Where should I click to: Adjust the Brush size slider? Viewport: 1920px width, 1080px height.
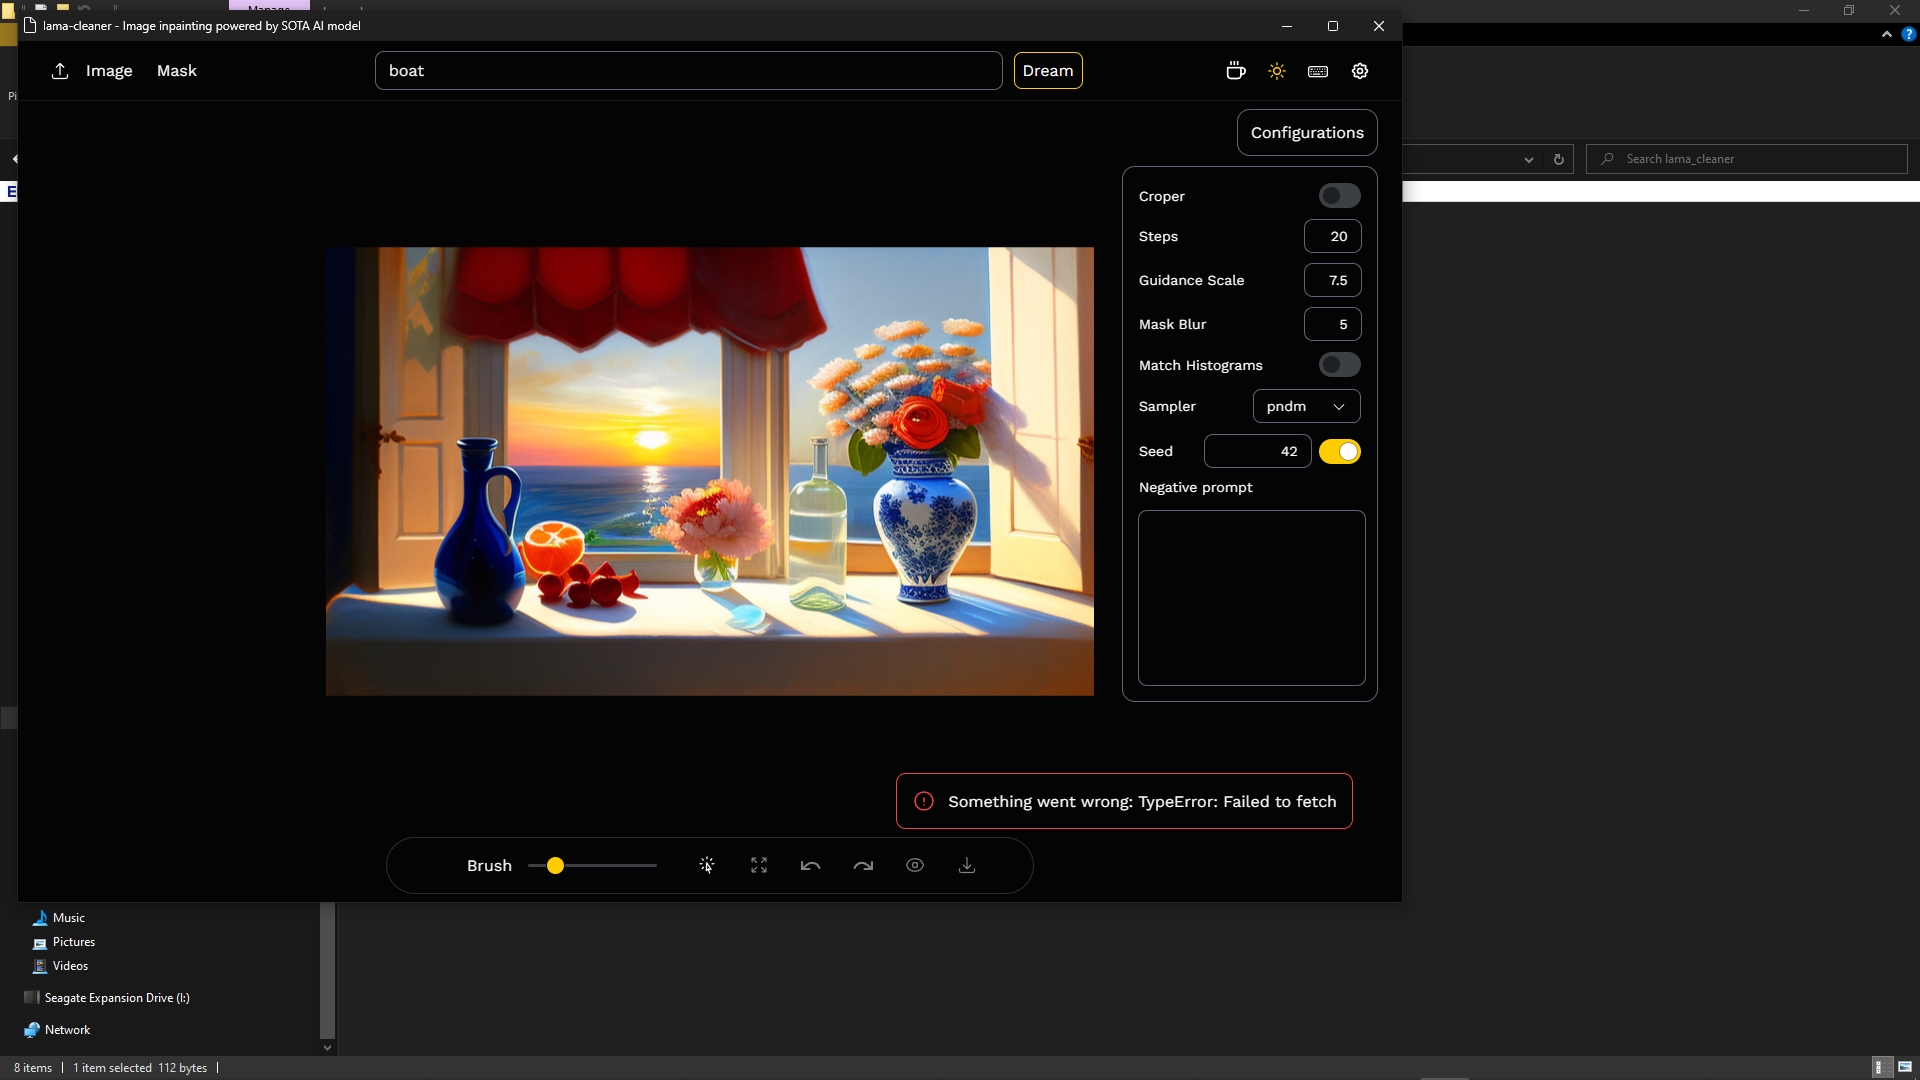tap(555, 865)
